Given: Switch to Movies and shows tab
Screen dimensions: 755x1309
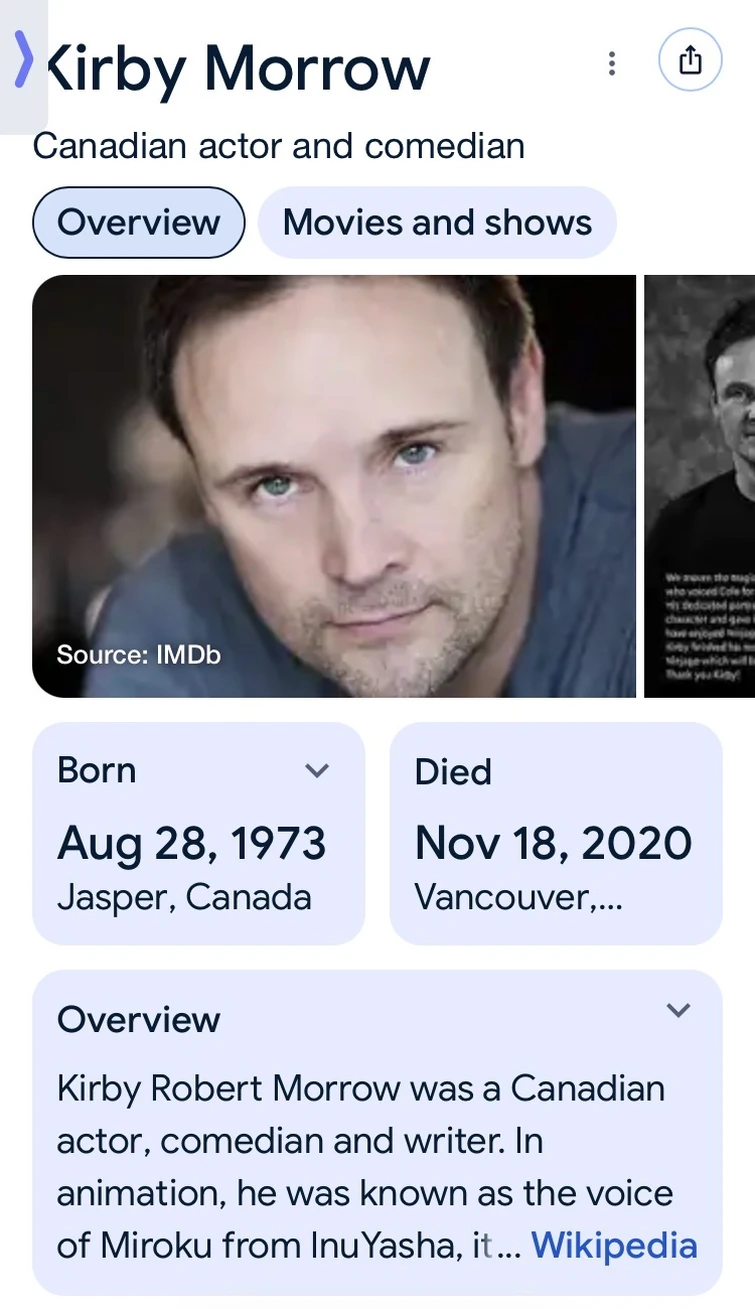Looking at the screenshot, I should tap(437, 222).
